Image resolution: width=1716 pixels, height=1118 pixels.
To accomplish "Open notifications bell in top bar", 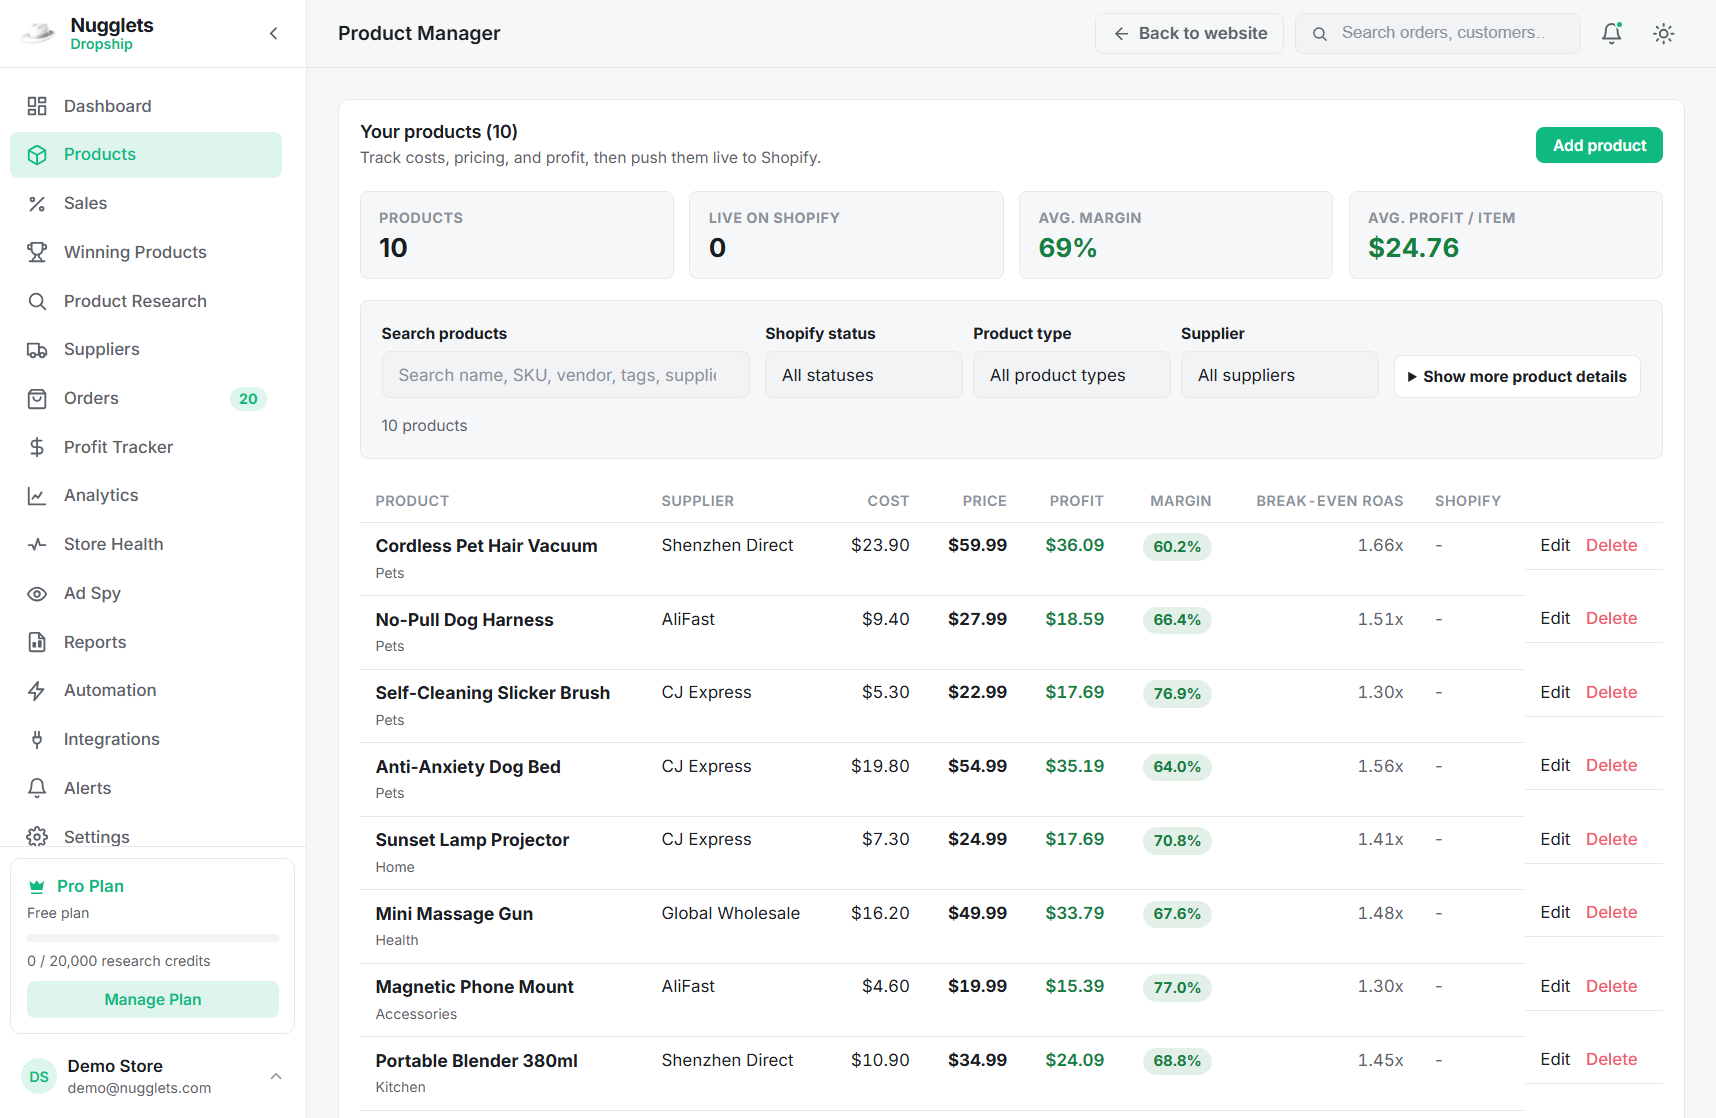I will coord(1612,34).
